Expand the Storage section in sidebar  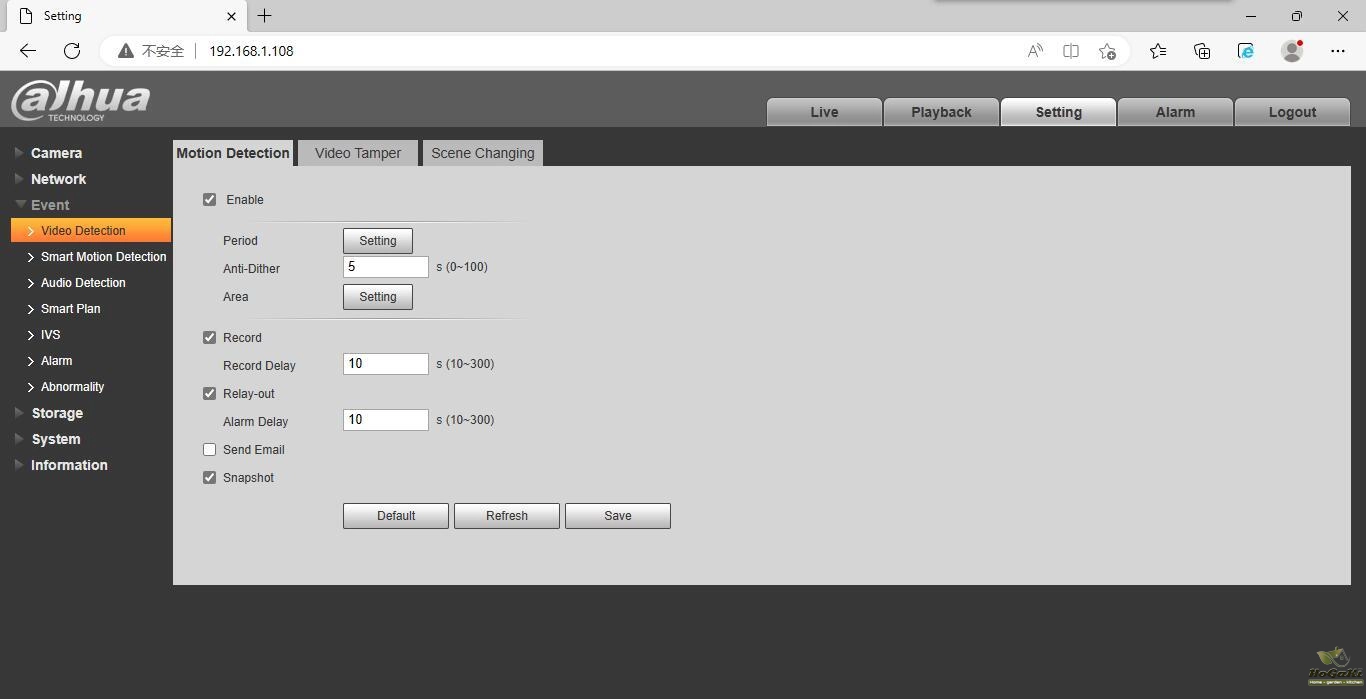pyautogui.click(x=57, y=413)
